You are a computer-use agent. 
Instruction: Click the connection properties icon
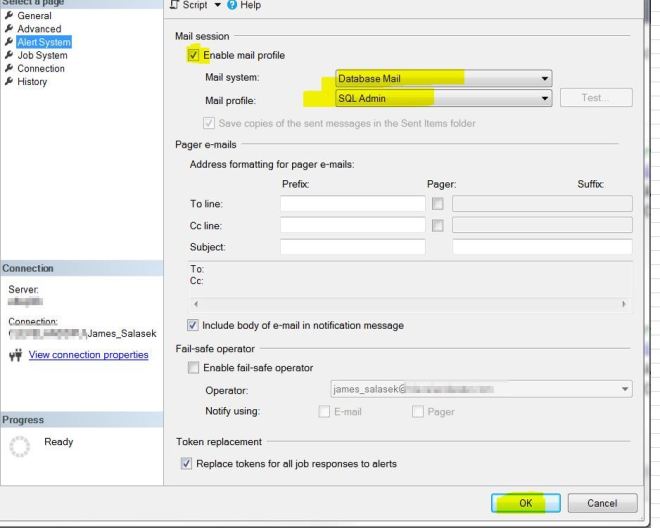(x=14, y=356)
